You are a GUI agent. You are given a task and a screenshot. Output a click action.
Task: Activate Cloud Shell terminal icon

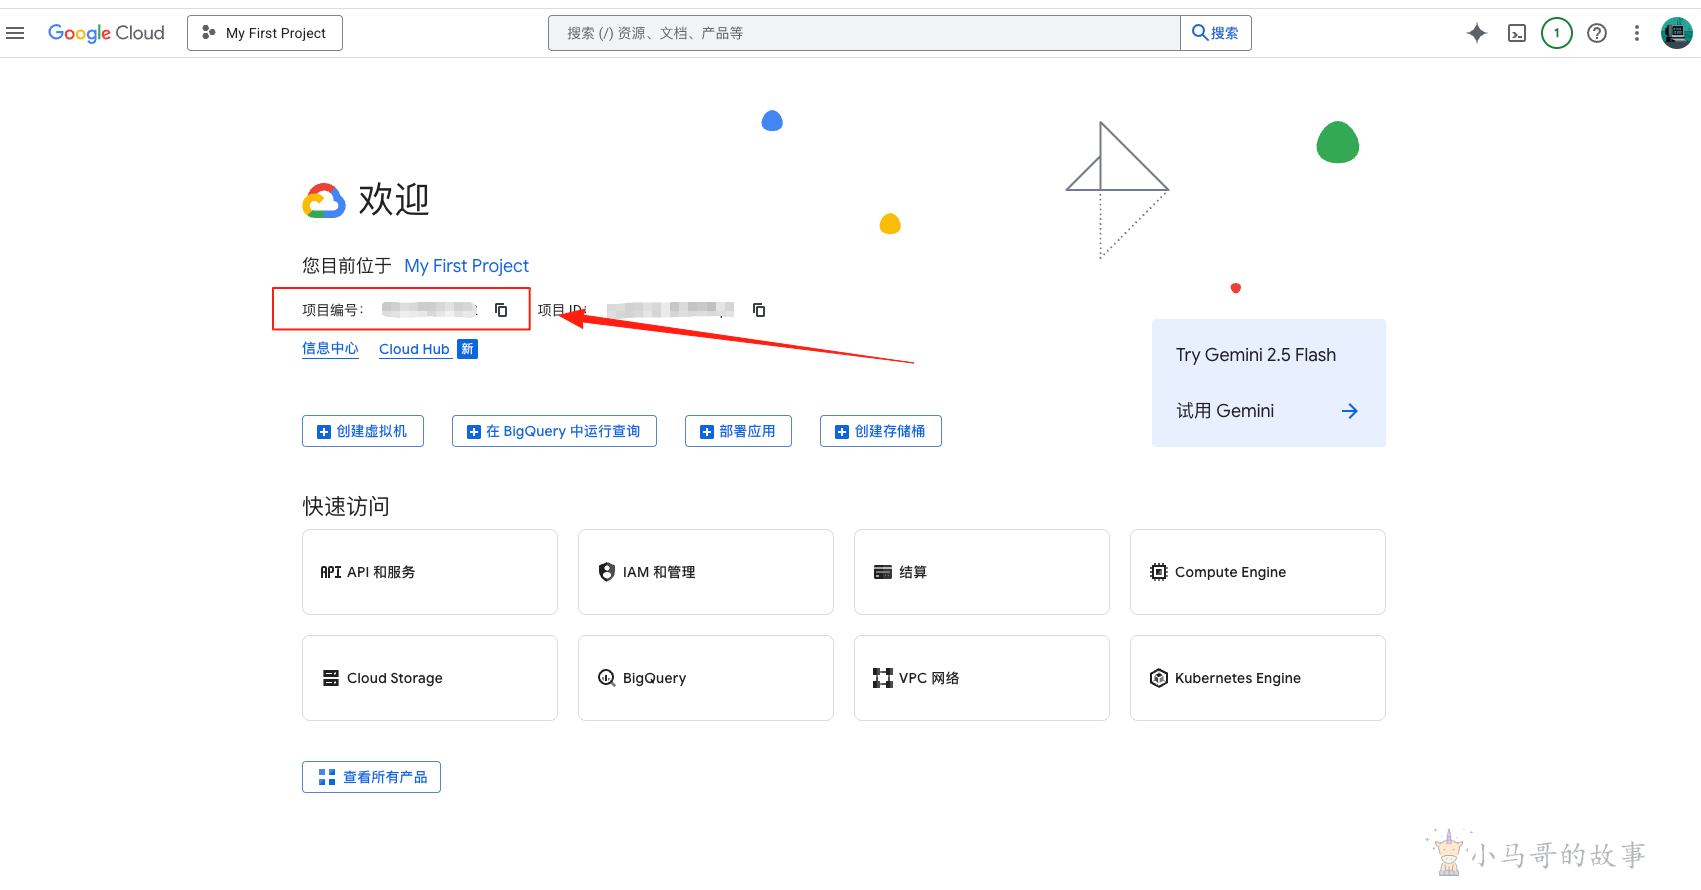(x=1517, y=33)
